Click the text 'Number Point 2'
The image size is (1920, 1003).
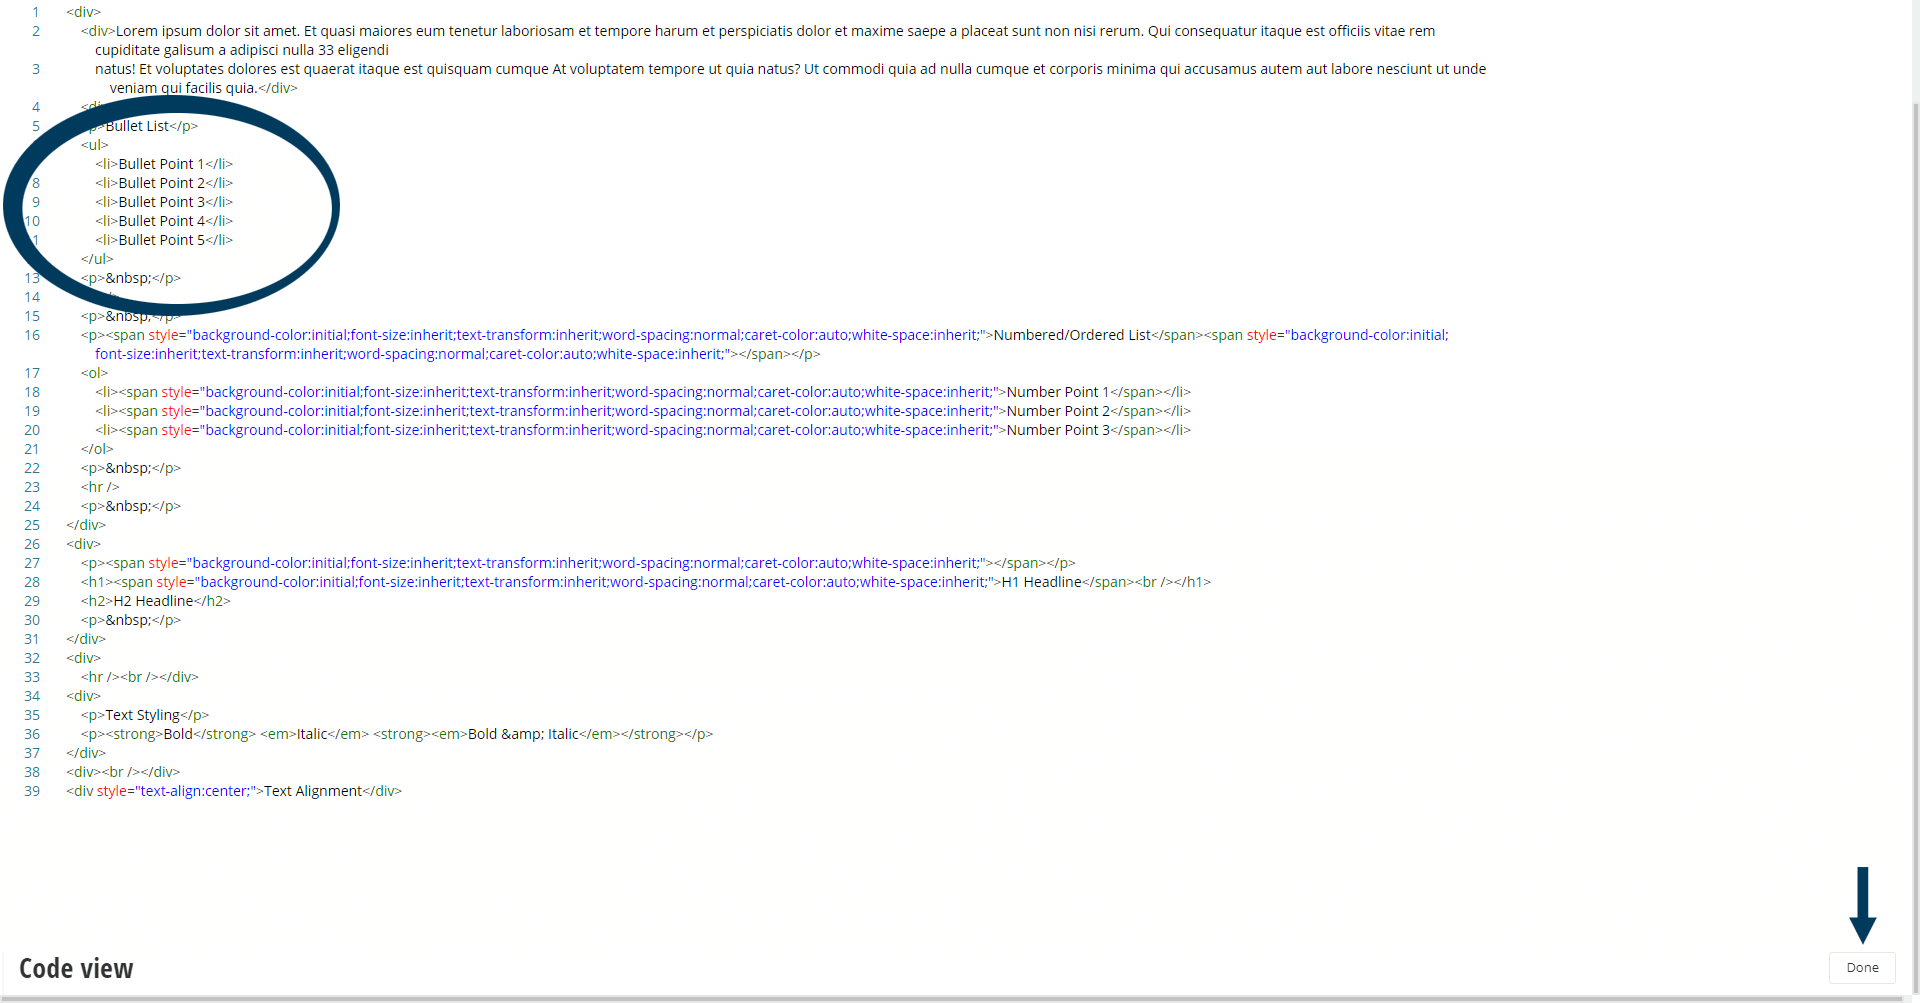coord(1058,411)
